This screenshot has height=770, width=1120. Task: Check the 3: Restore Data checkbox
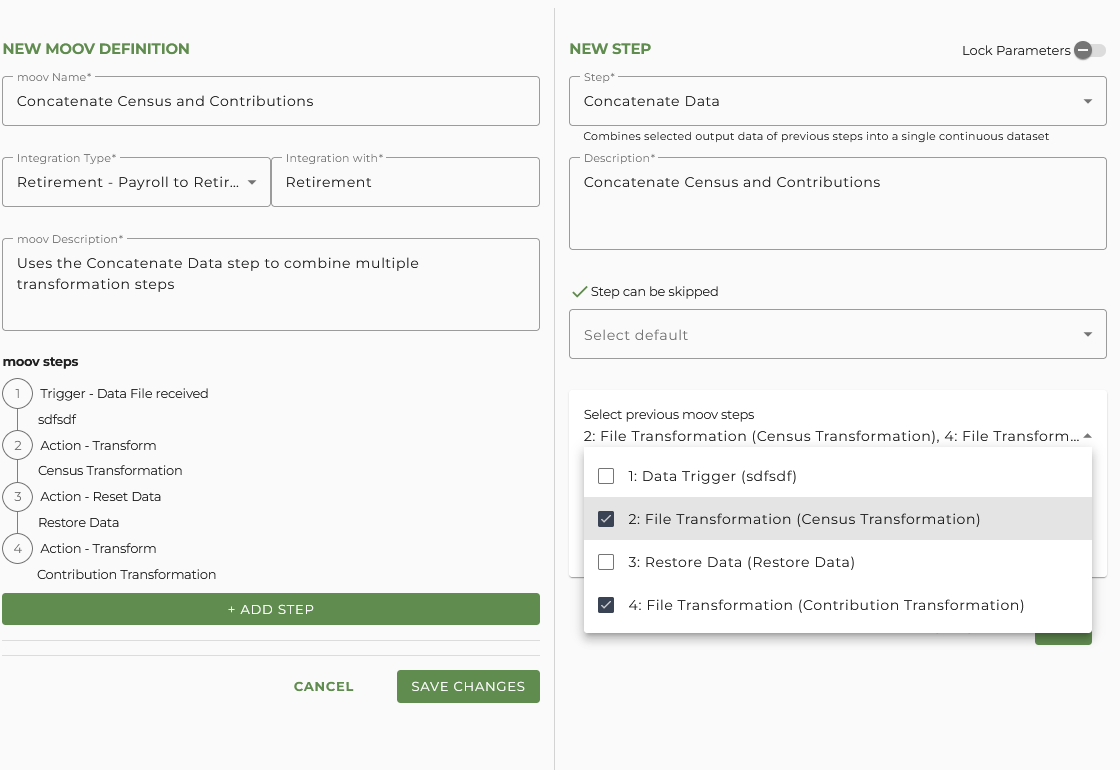(x=606, y=562)
